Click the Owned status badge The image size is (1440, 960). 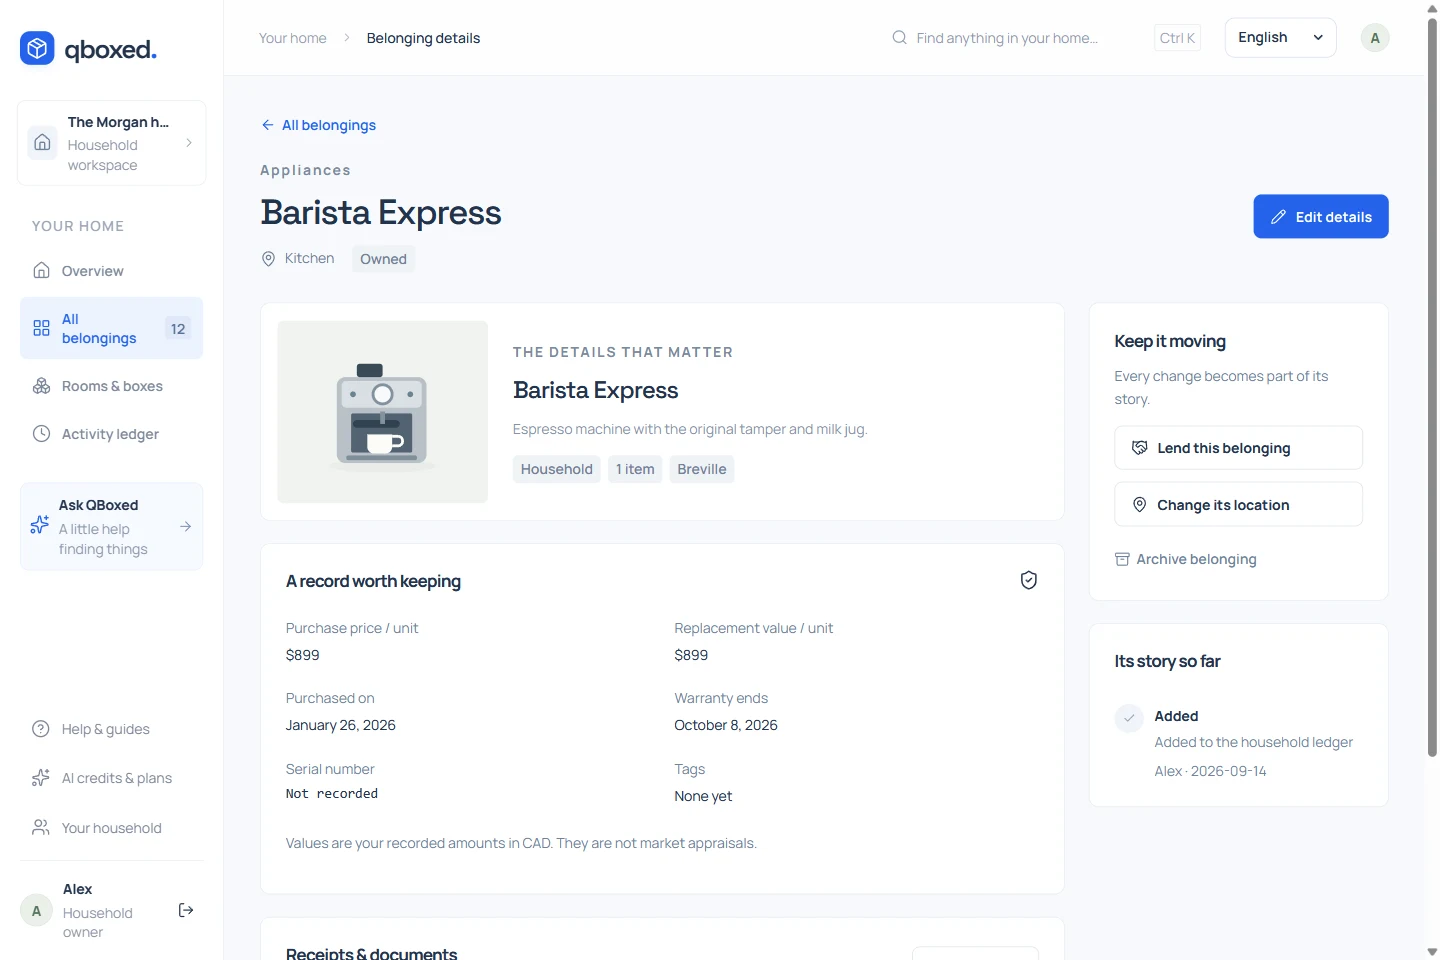pyautogui.click(x=383, y=259)
